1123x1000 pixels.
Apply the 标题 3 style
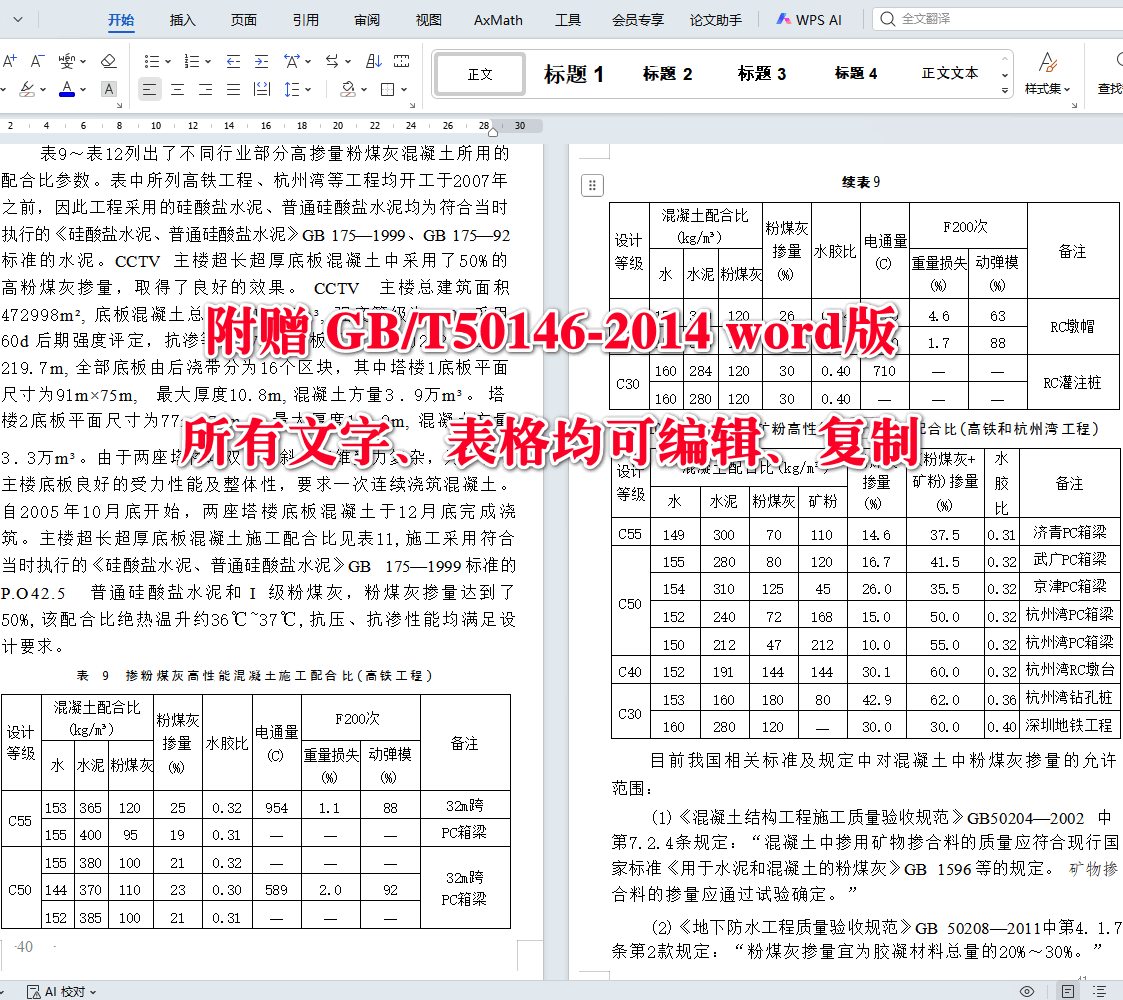(x=762, y=74)
